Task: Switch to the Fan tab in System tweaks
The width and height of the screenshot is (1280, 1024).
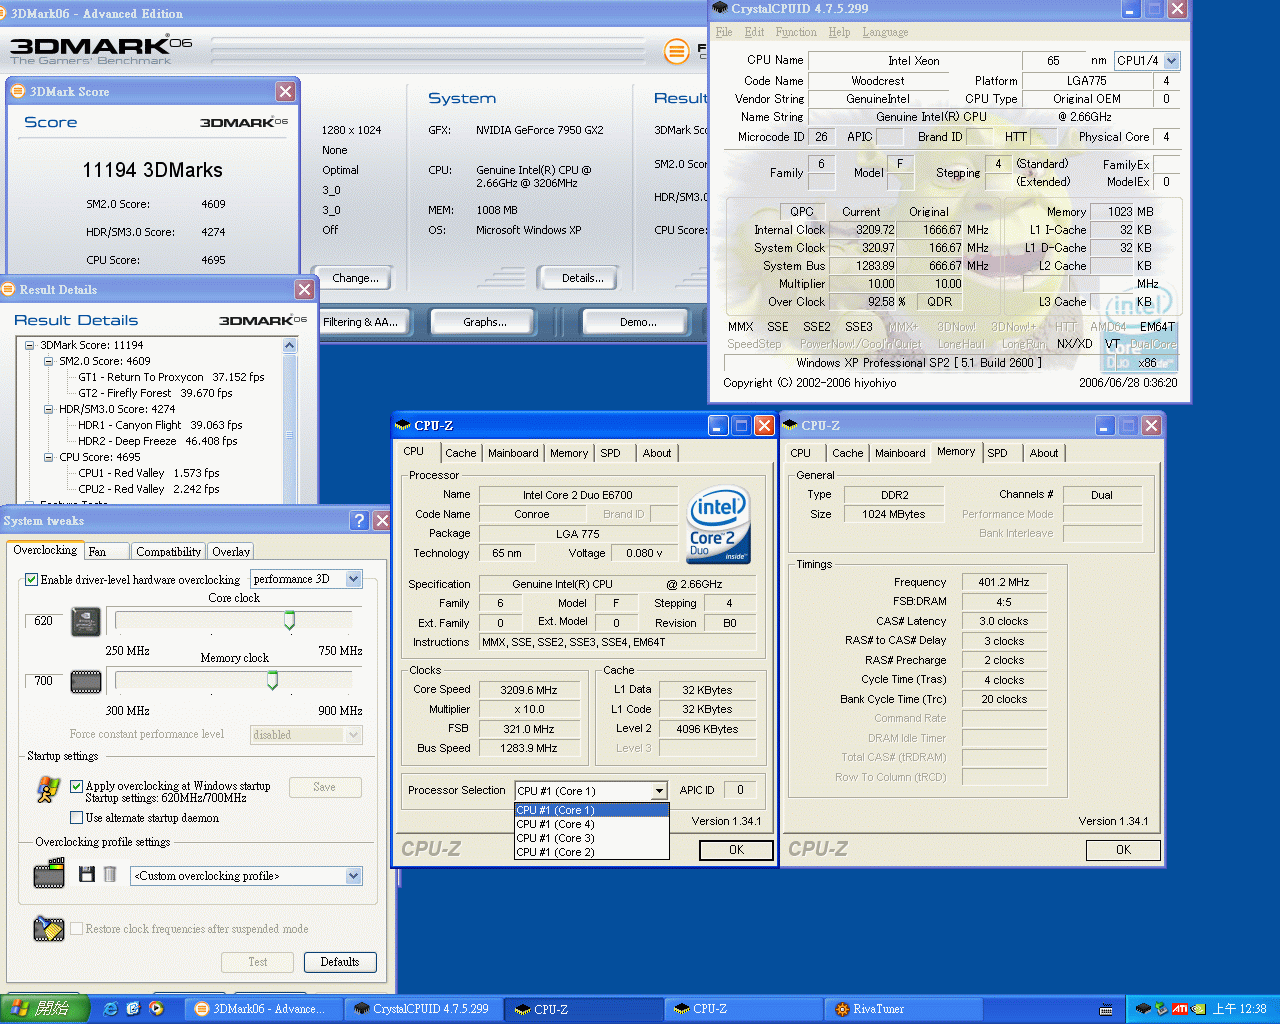Action: tap(106, 551)
